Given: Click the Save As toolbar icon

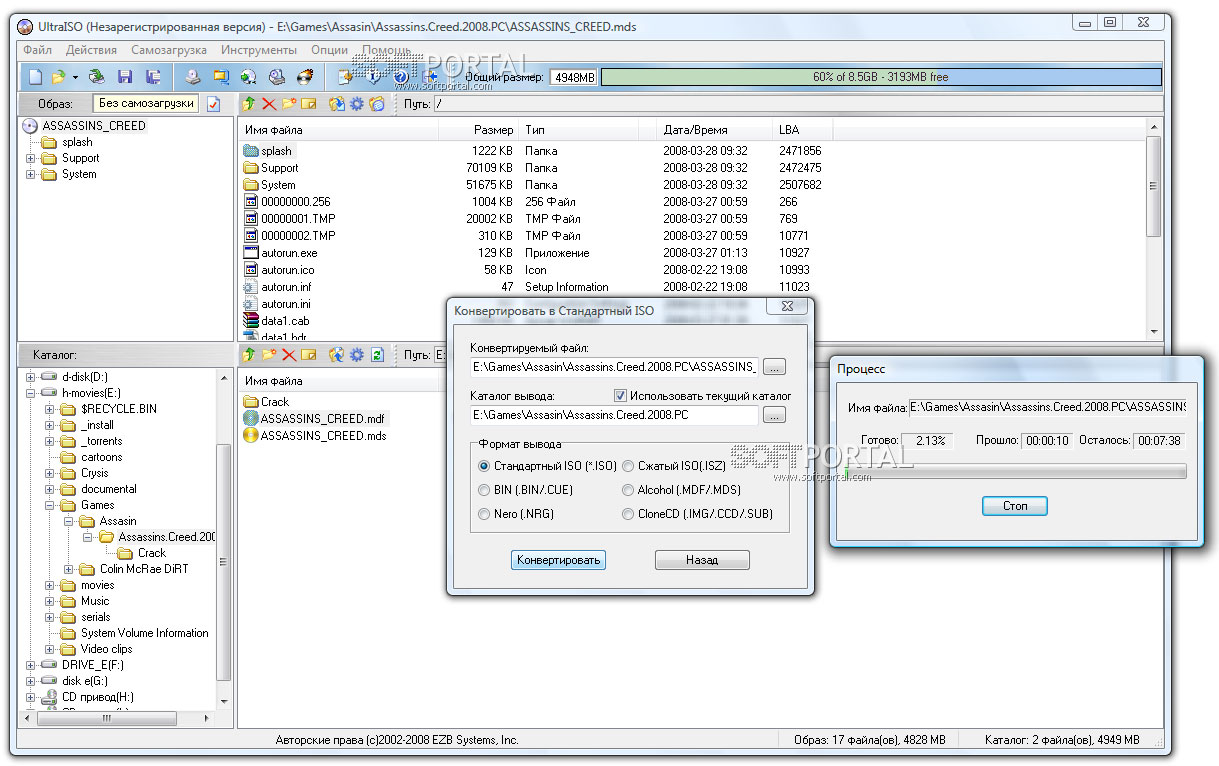Looking at the screenshot, I should click(153, 77).
